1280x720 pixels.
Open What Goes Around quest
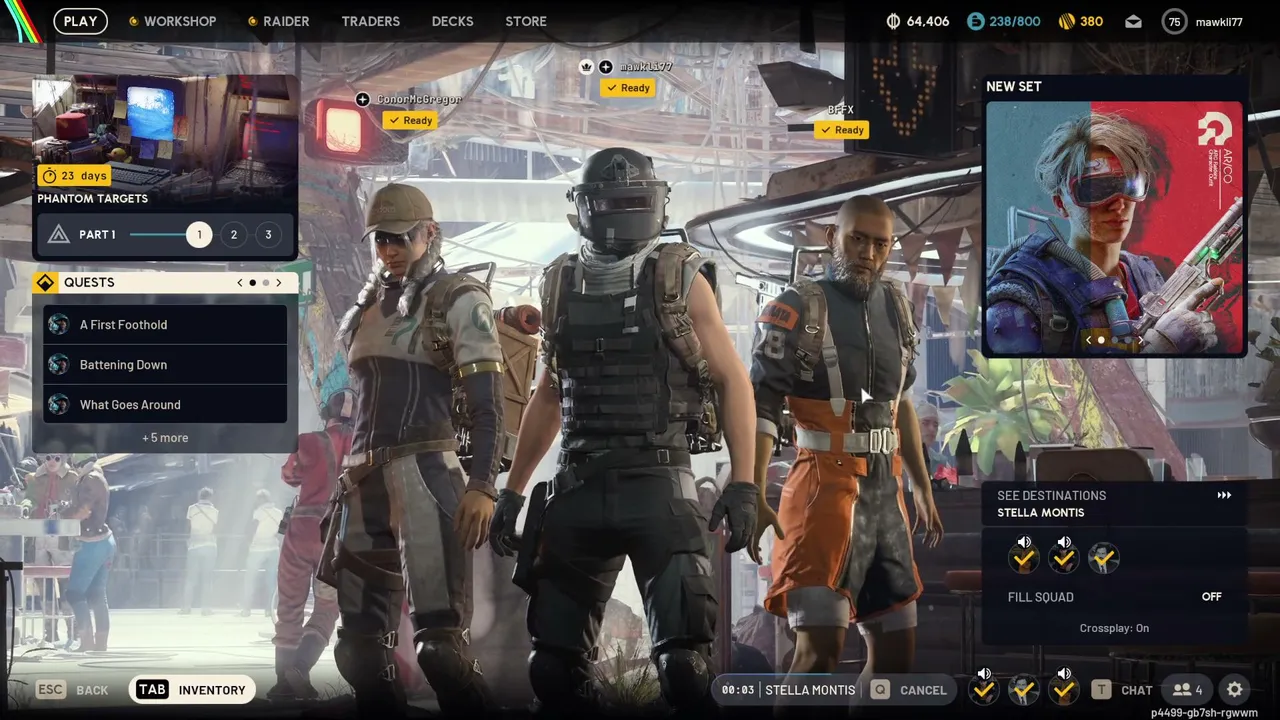click(165, 405)
